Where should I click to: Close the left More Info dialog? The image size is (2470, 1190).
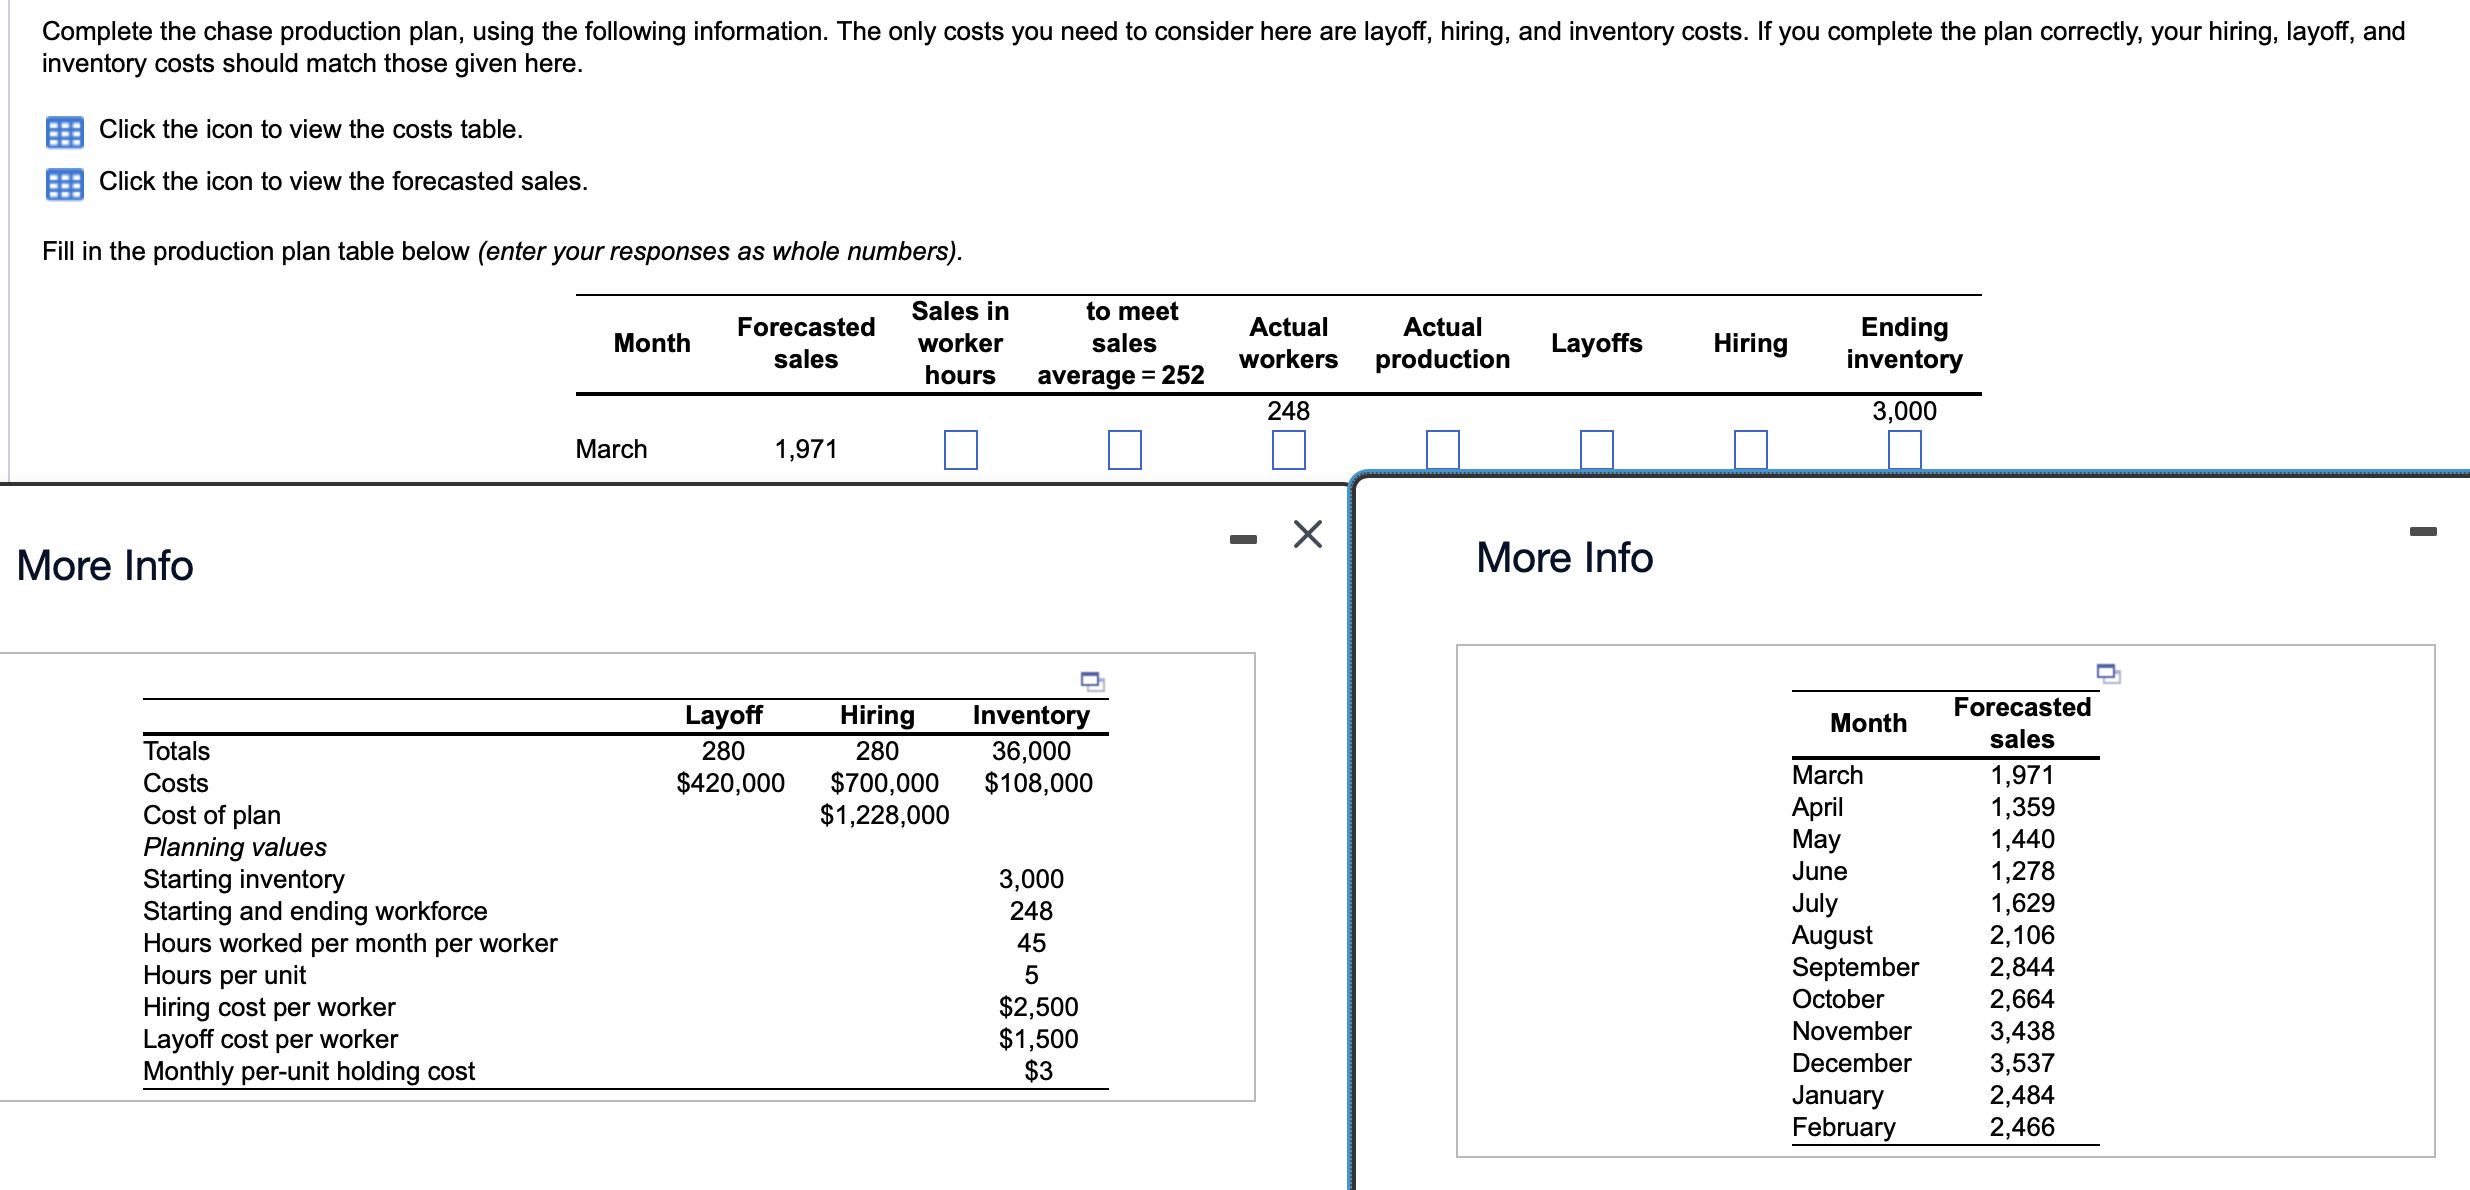pos(1305,533)
